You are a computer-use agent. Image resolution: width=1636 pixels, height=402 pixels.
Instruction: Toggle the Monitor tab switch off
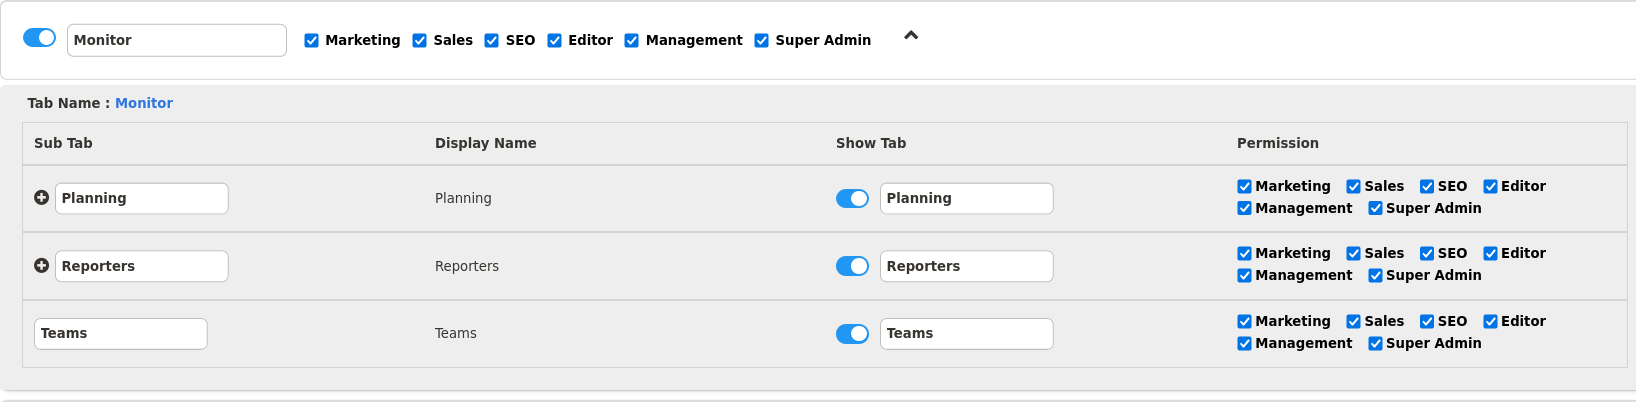40,38
